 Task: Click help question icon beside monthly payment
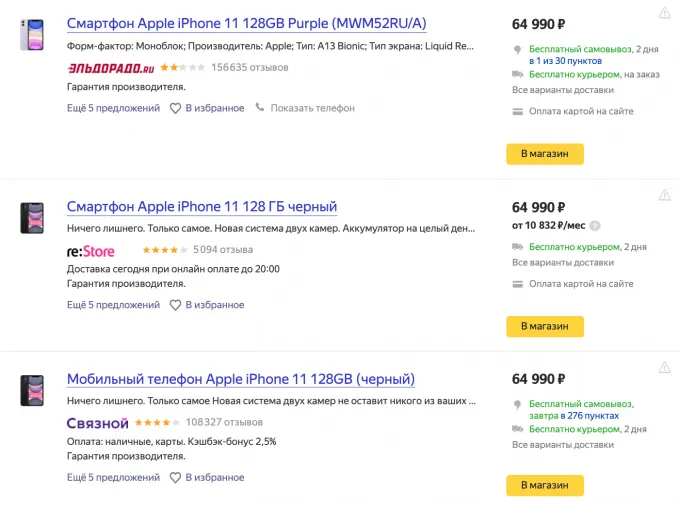click(595, 226)
